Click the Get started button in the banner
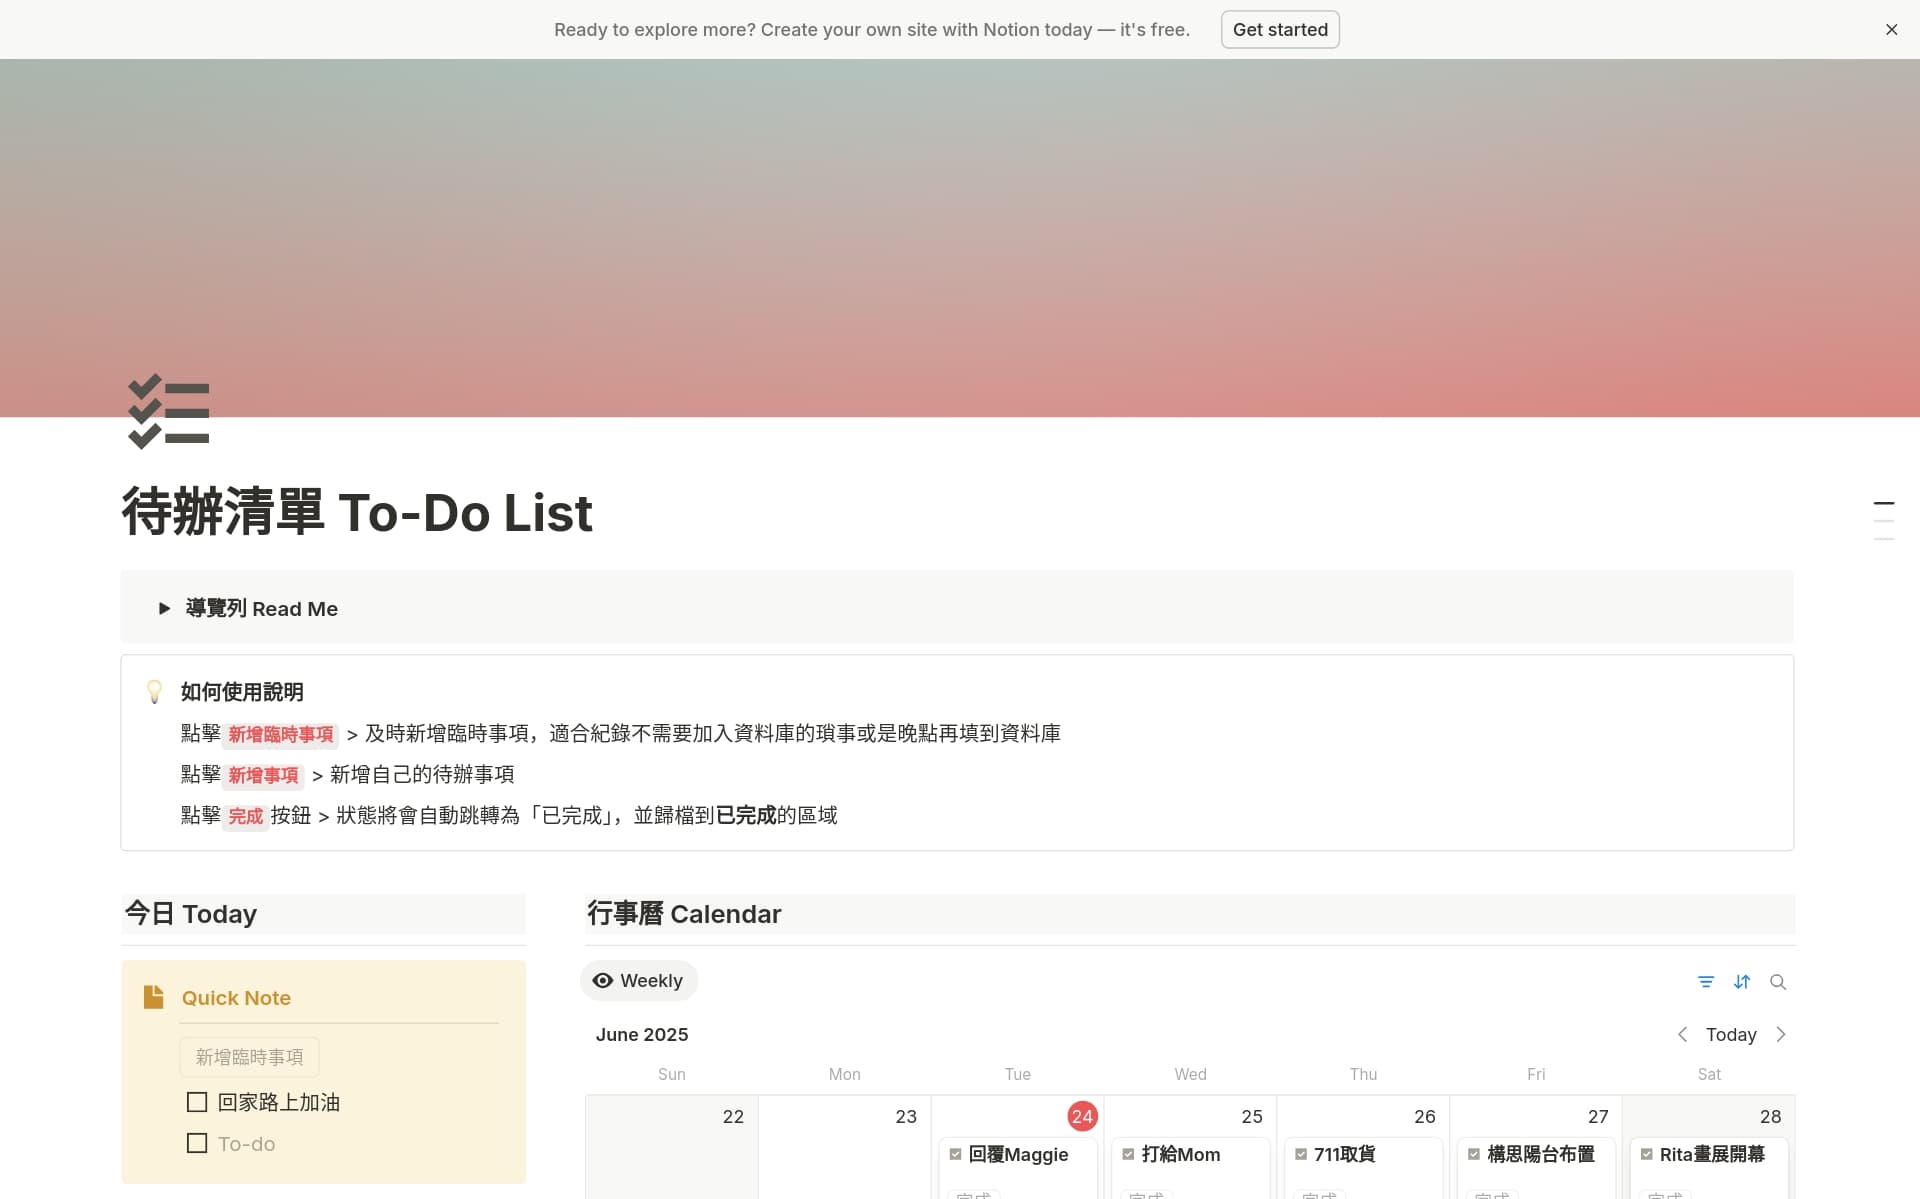The width and height of the screenshot is (1920, 1199). (1280, 29)
